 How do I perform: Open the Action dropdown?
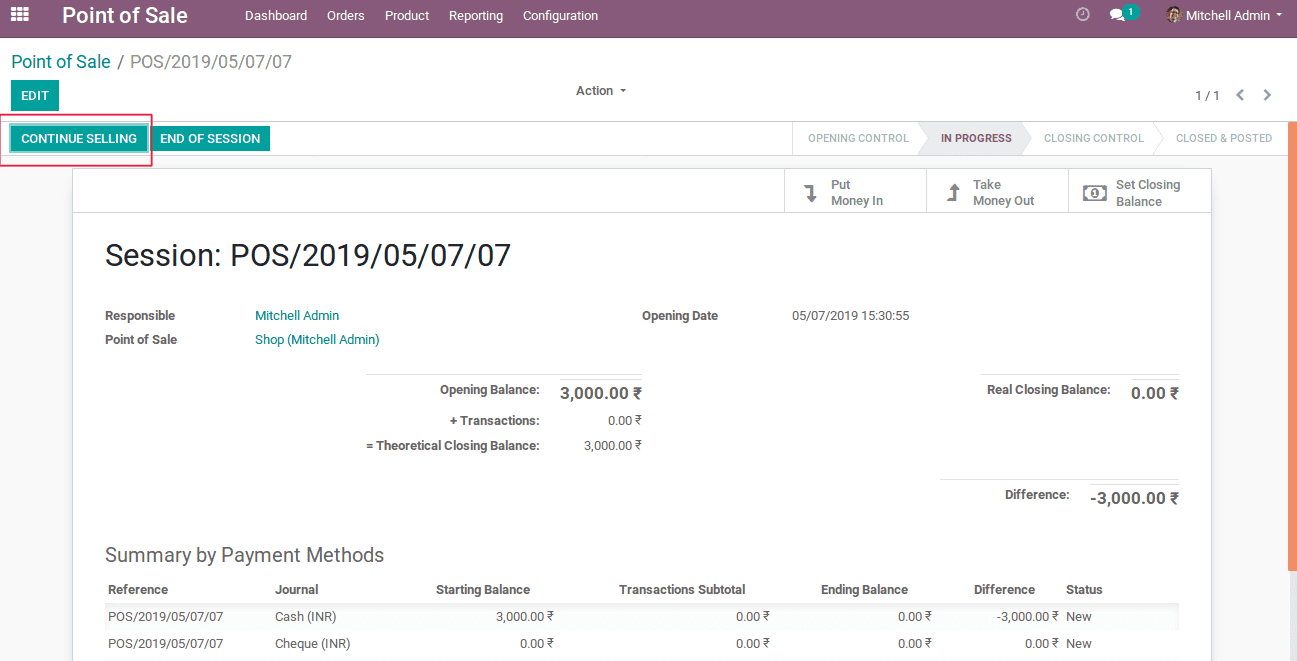[x=601, y=91]
